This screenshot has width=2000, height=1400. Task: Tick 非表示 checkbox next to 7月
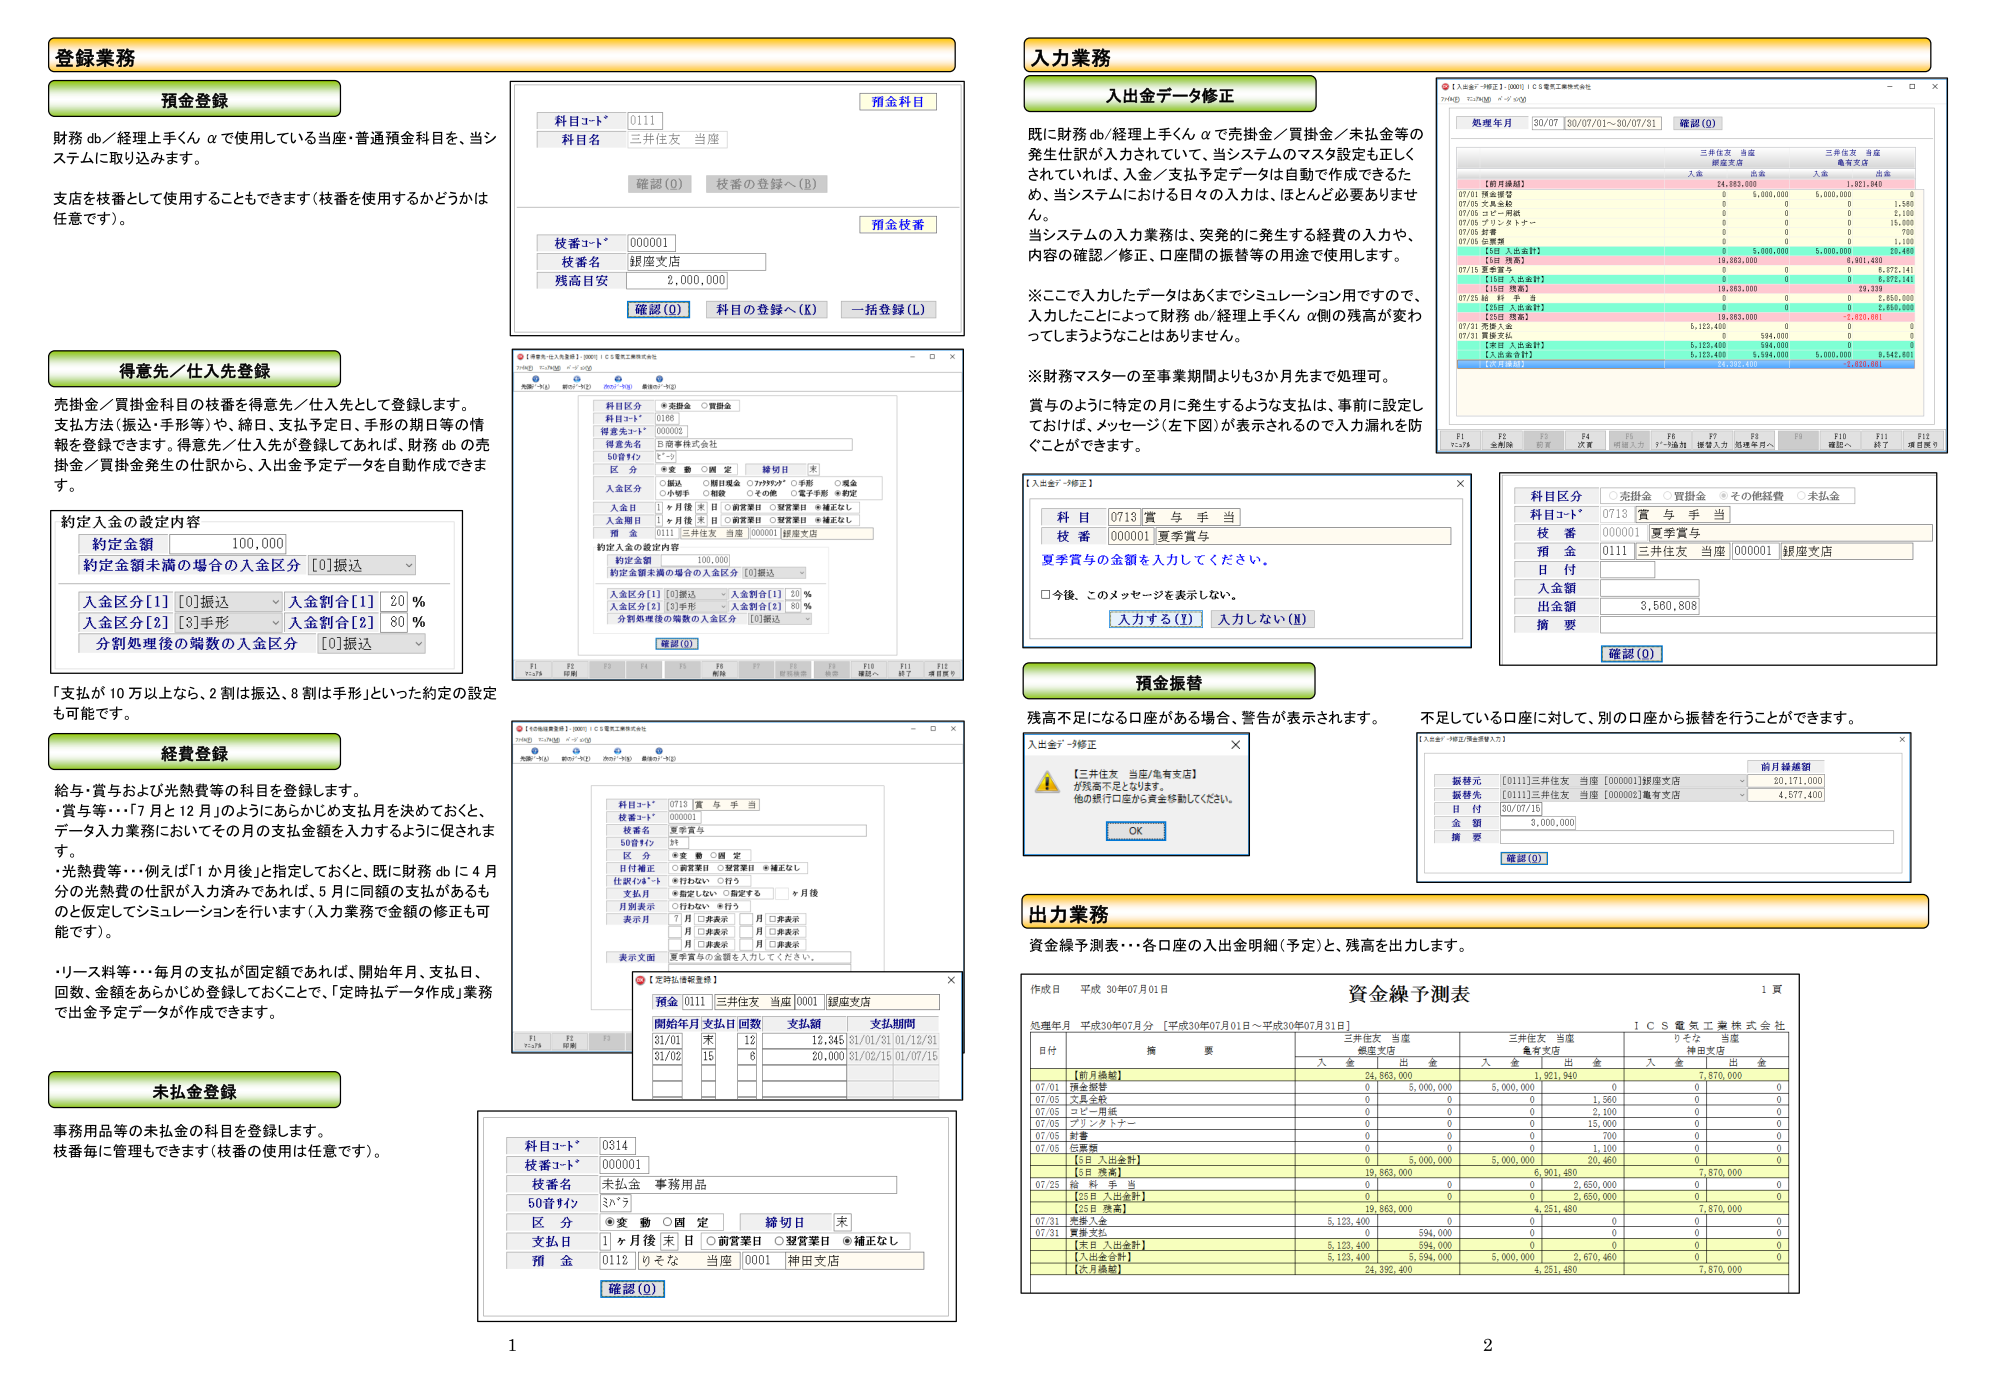701,919
